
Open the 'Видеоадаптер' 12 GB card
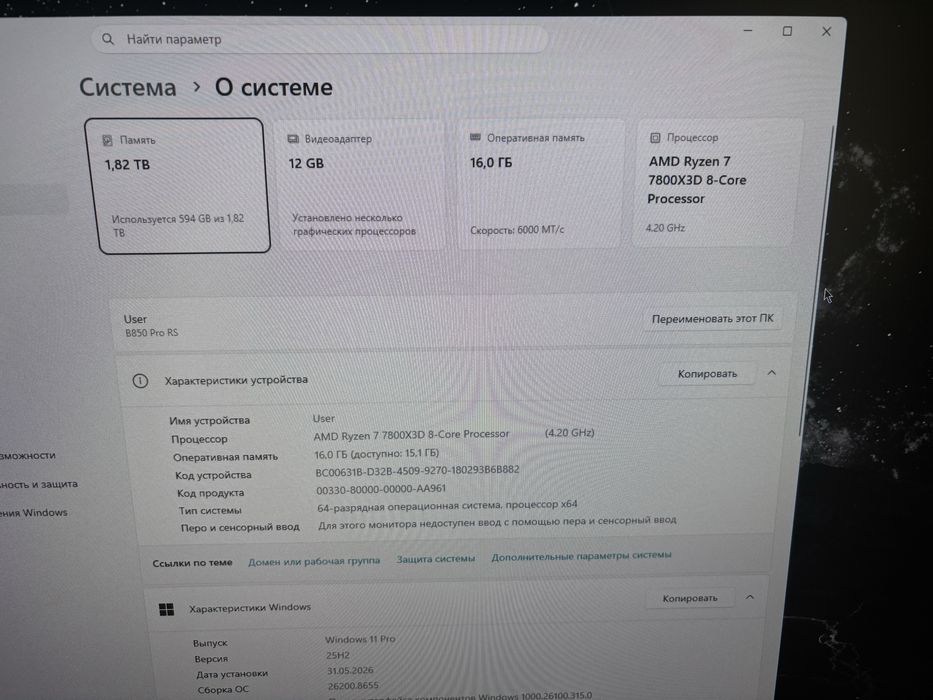click(x=359, y=185)
